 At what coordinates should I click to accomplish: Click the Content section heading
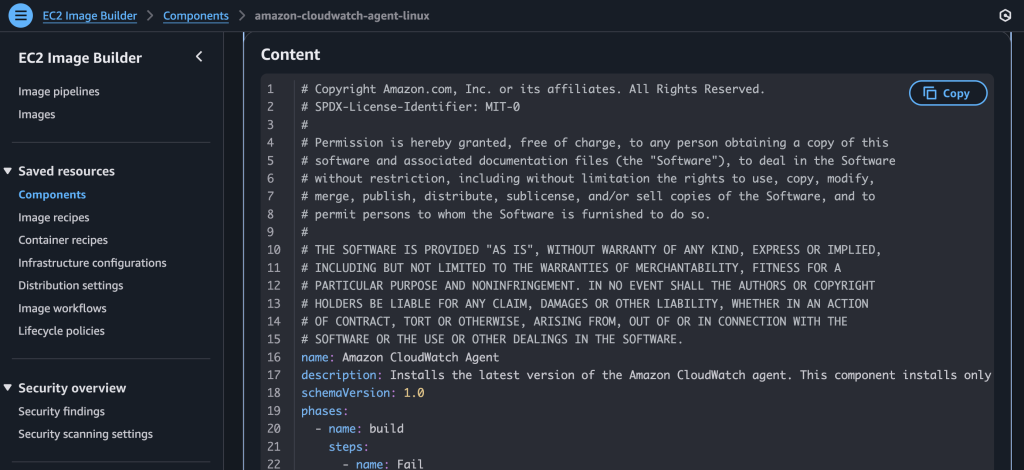(291, 55)
